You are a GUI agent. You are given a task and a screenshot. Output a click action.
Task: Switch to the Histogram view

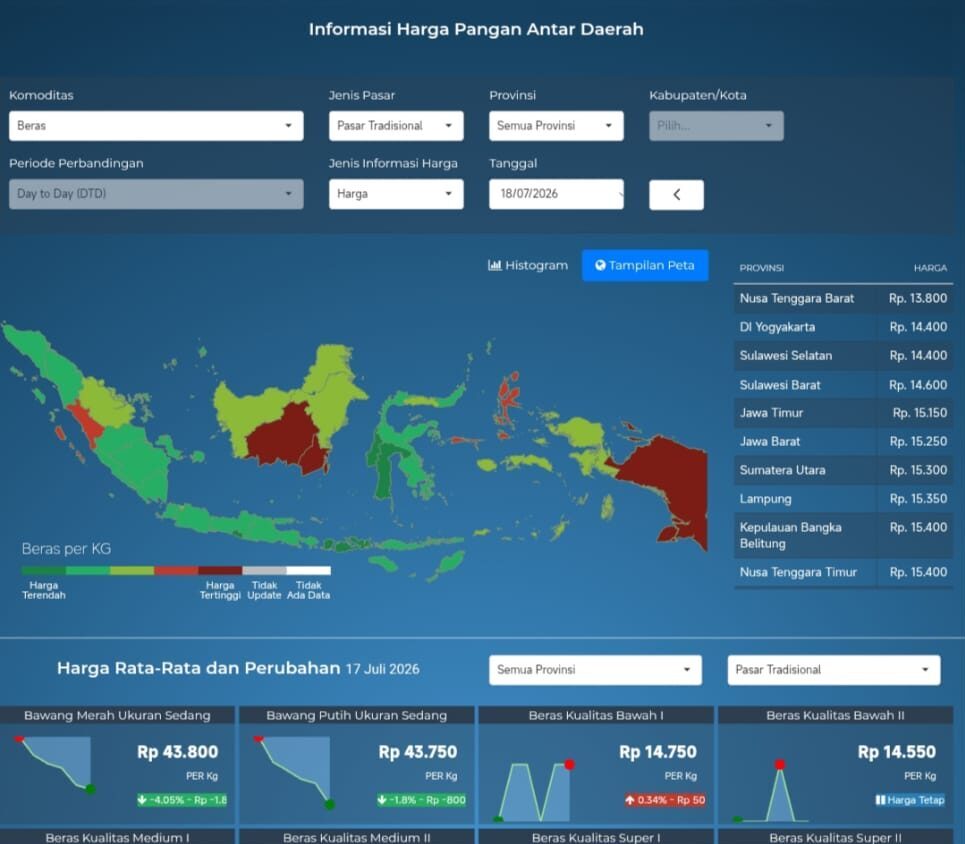click(x=527, y=265)
